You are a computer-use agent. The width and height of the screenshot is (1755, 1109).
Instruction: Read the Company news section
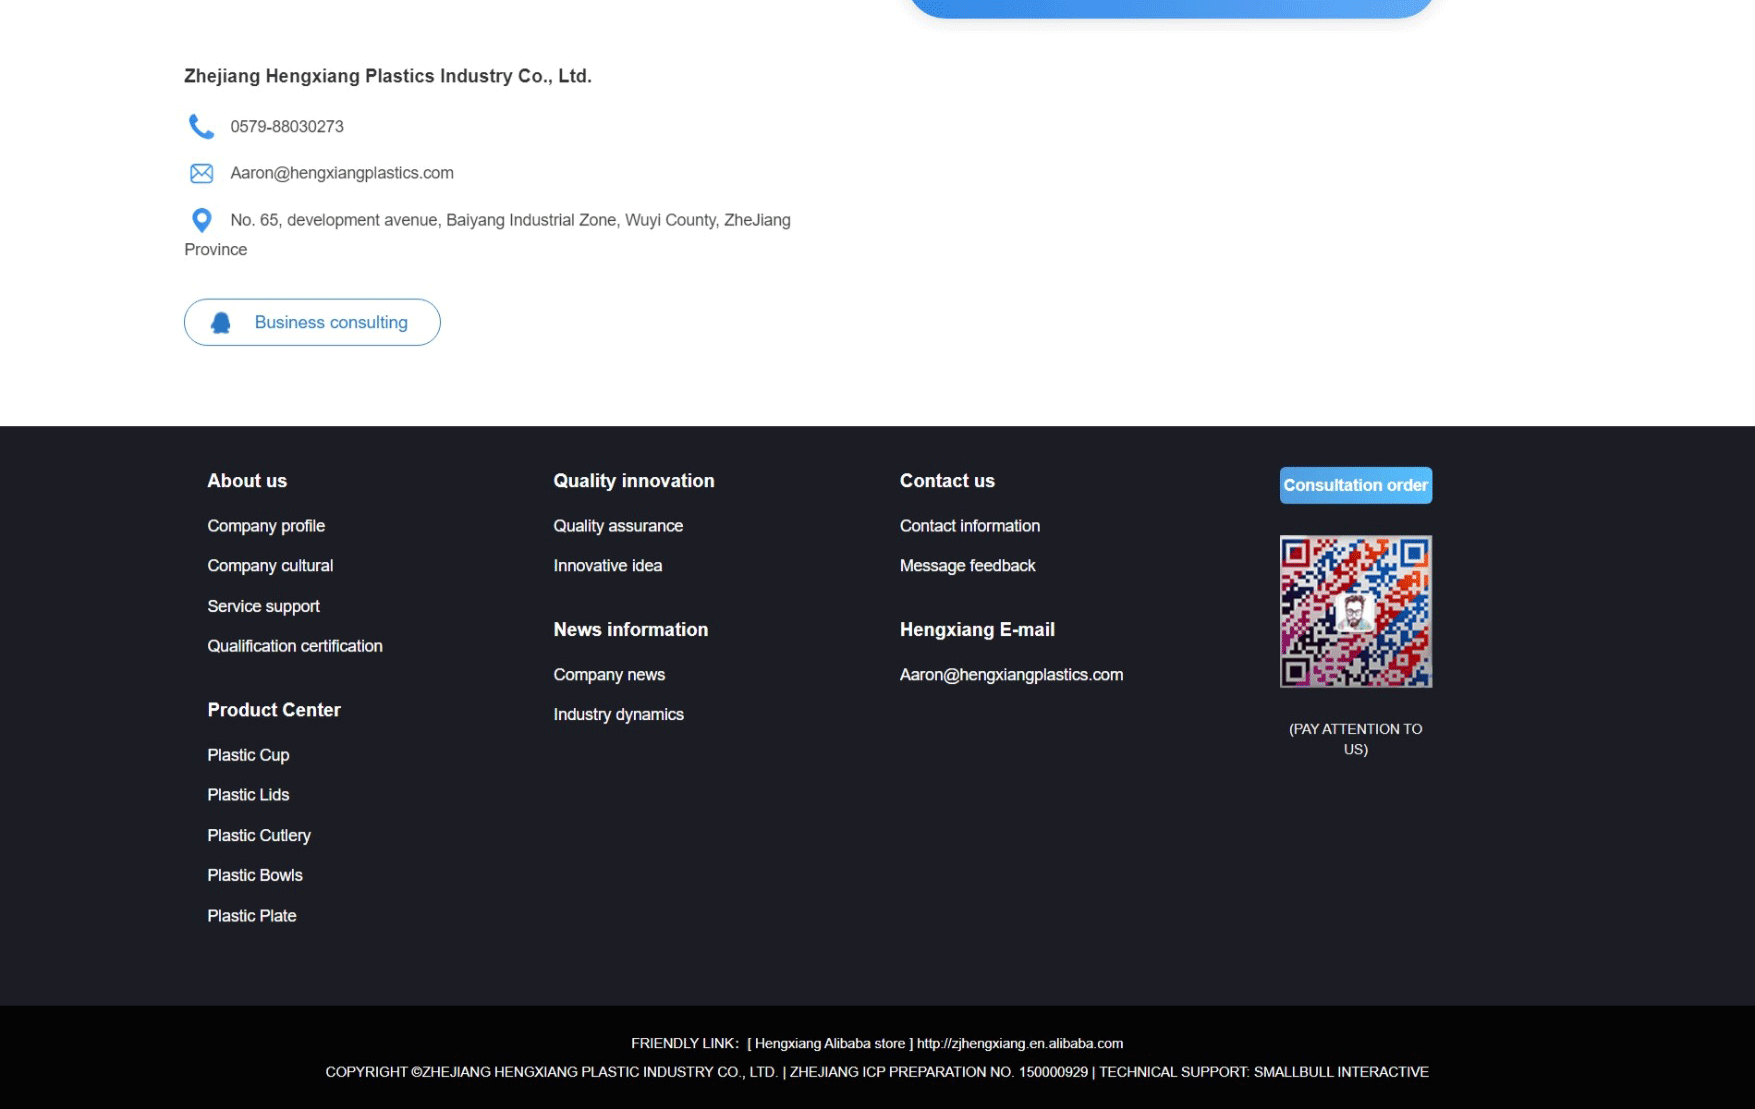pyautogui.click(x=609, y=675)
